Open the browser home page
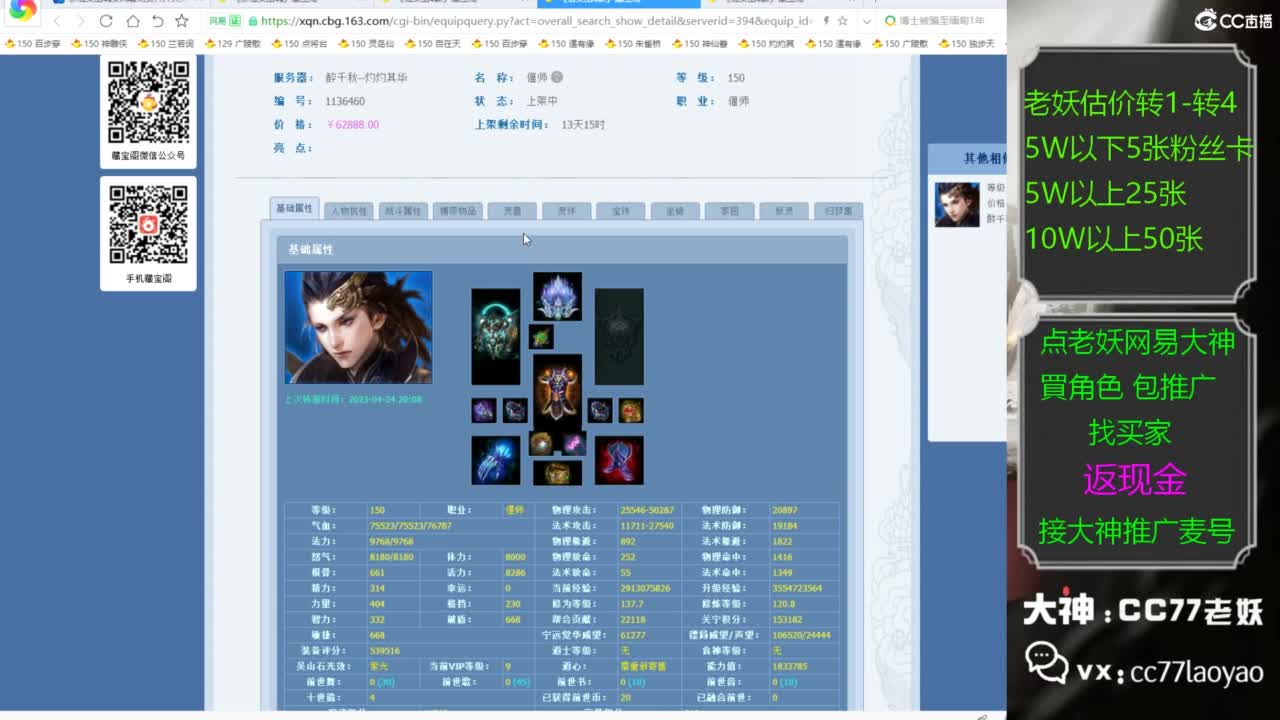 132,21
